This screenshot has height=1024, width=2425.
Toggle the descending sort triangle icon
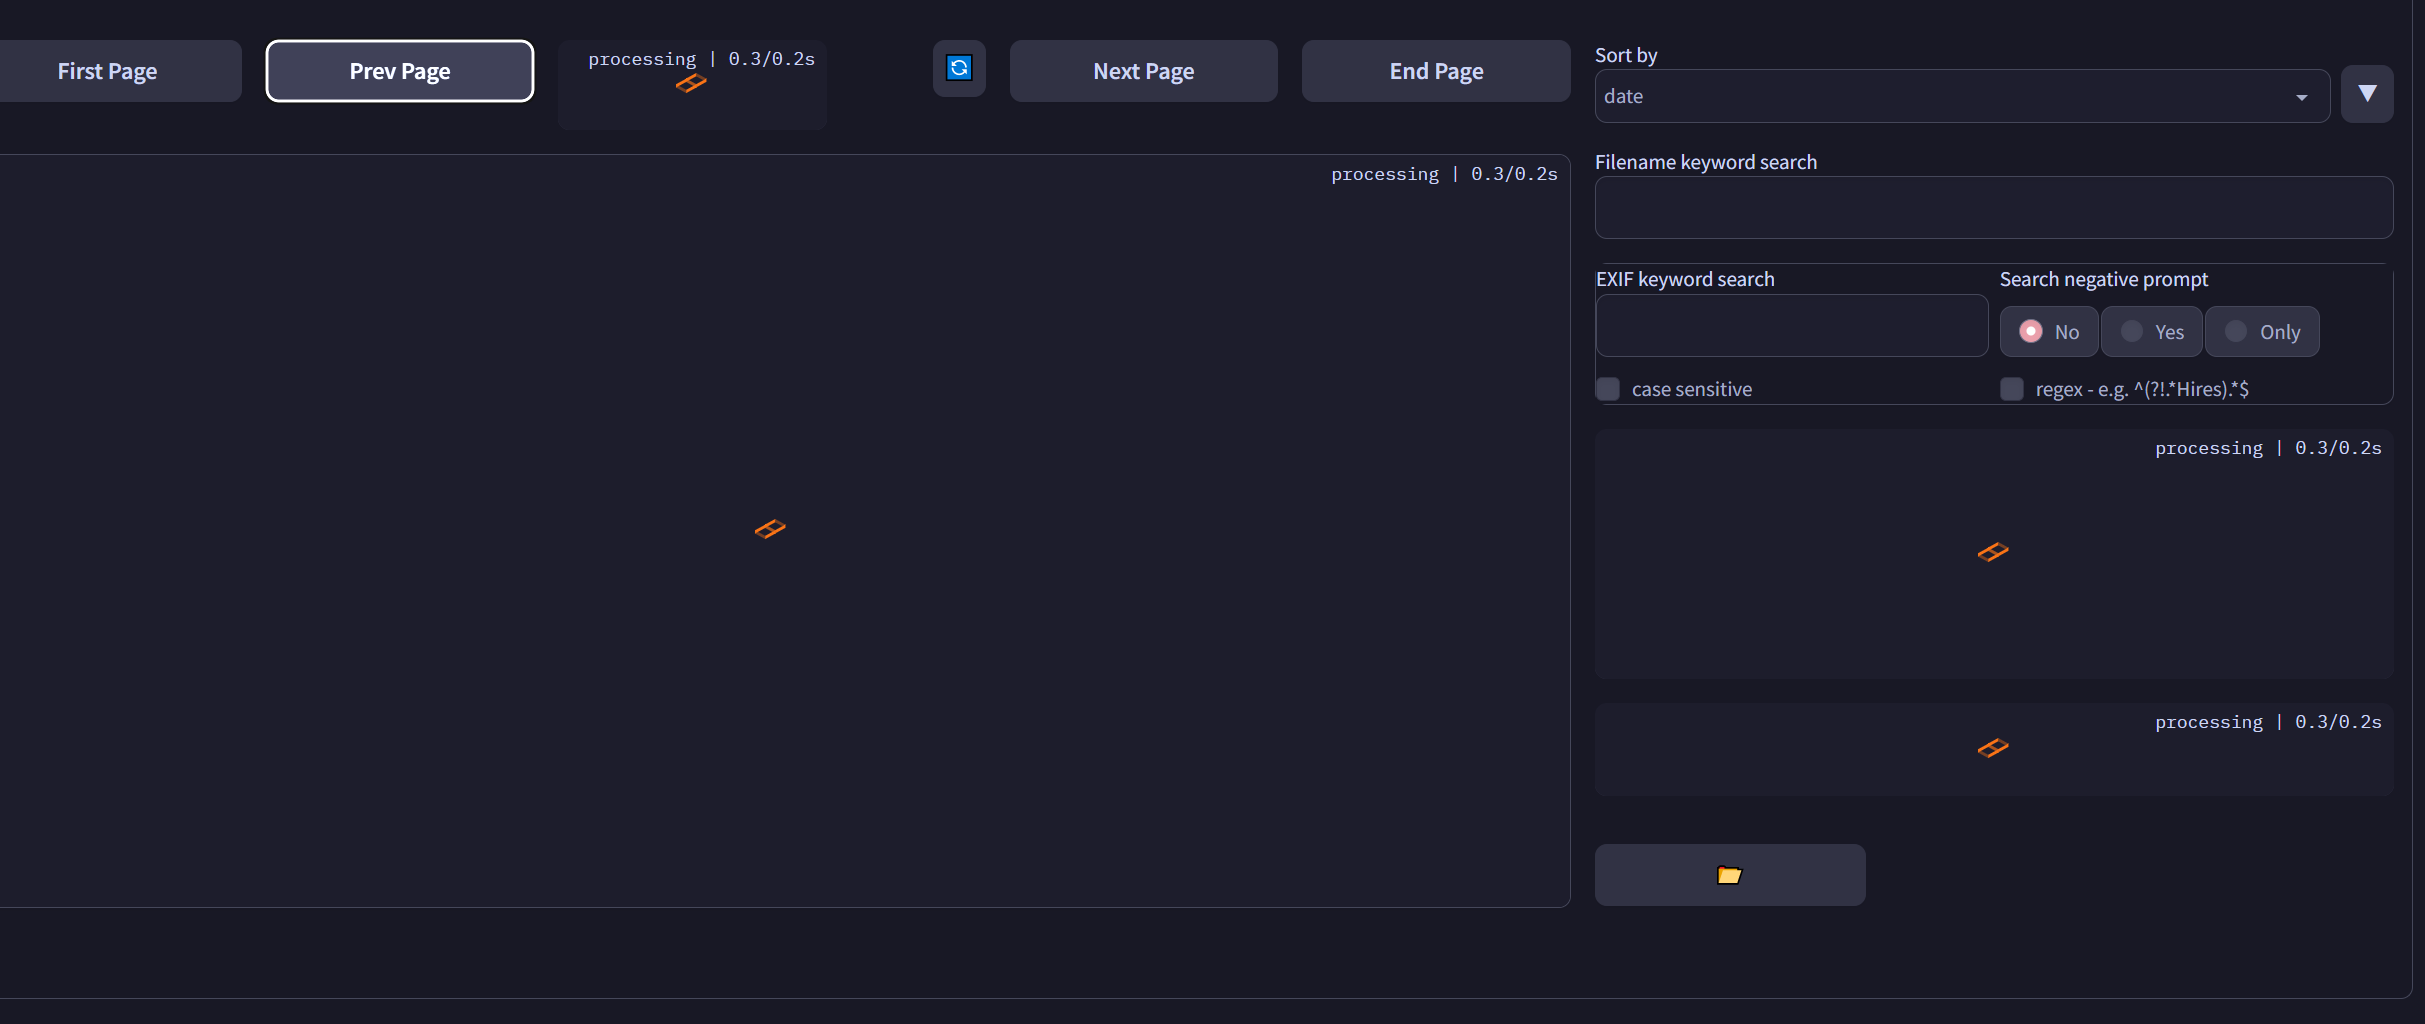click(x=2367, y=93)
